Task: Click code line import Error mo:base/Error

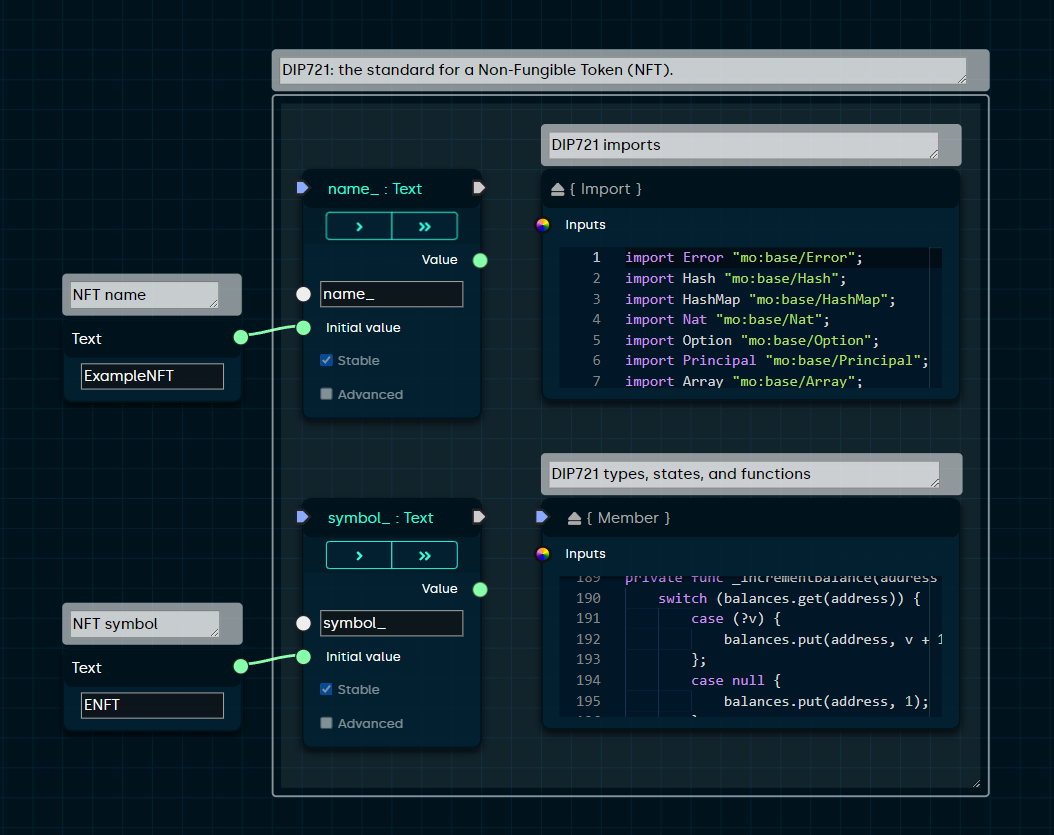Action: pos(743,257)
